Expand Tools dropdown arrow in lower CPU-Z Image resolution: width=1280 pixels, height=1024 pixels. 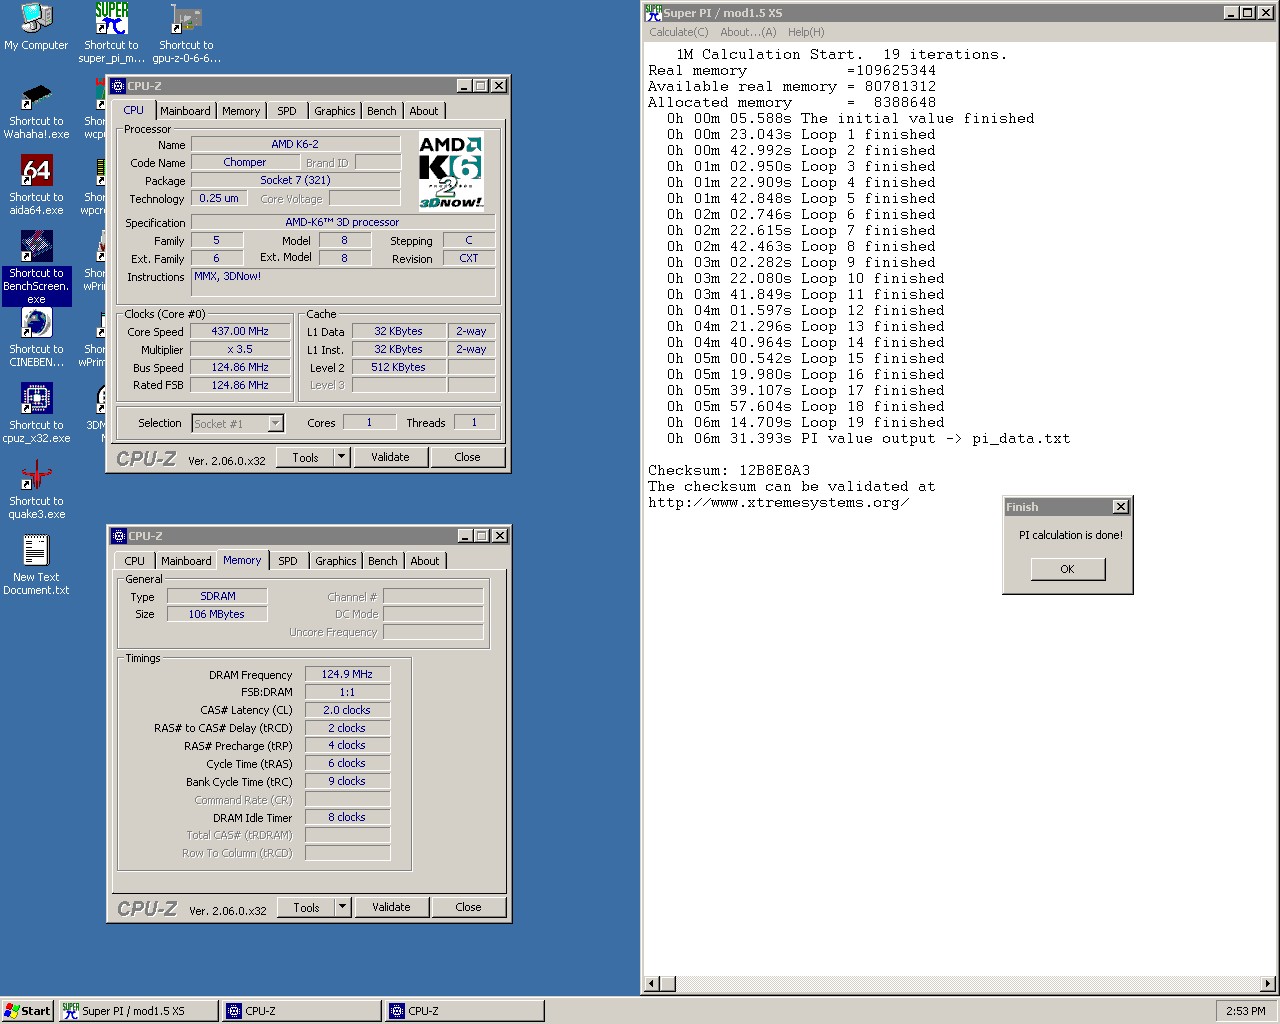click(342, 907)
